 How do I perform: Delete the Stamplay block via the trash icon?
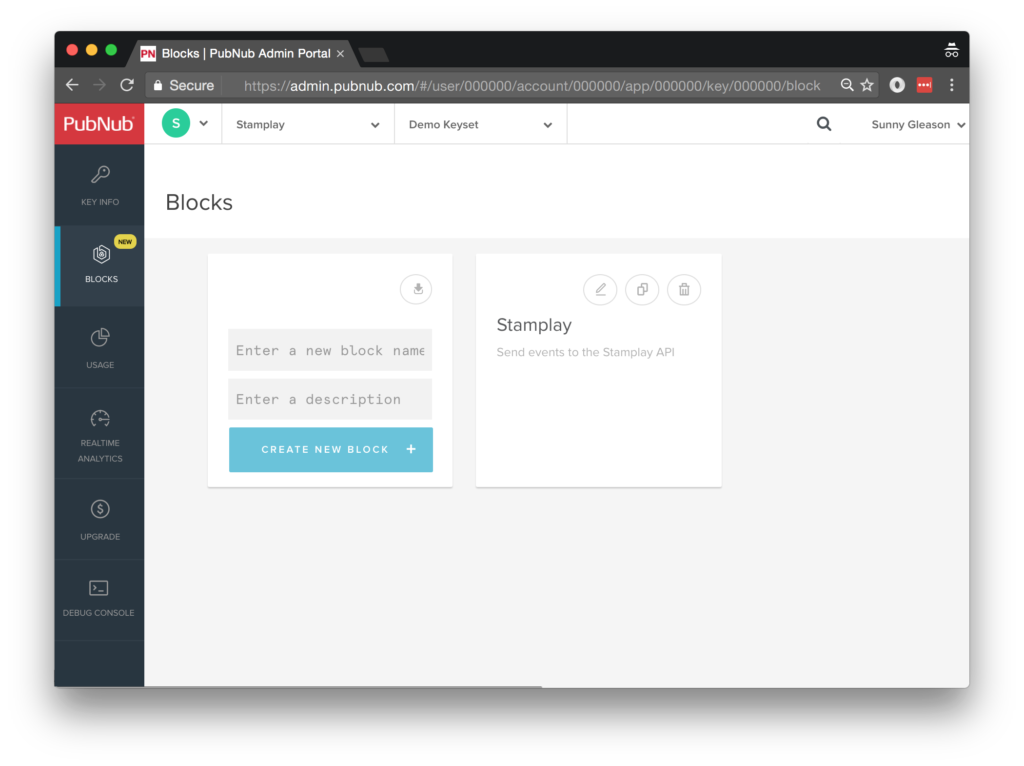(684, 289)
